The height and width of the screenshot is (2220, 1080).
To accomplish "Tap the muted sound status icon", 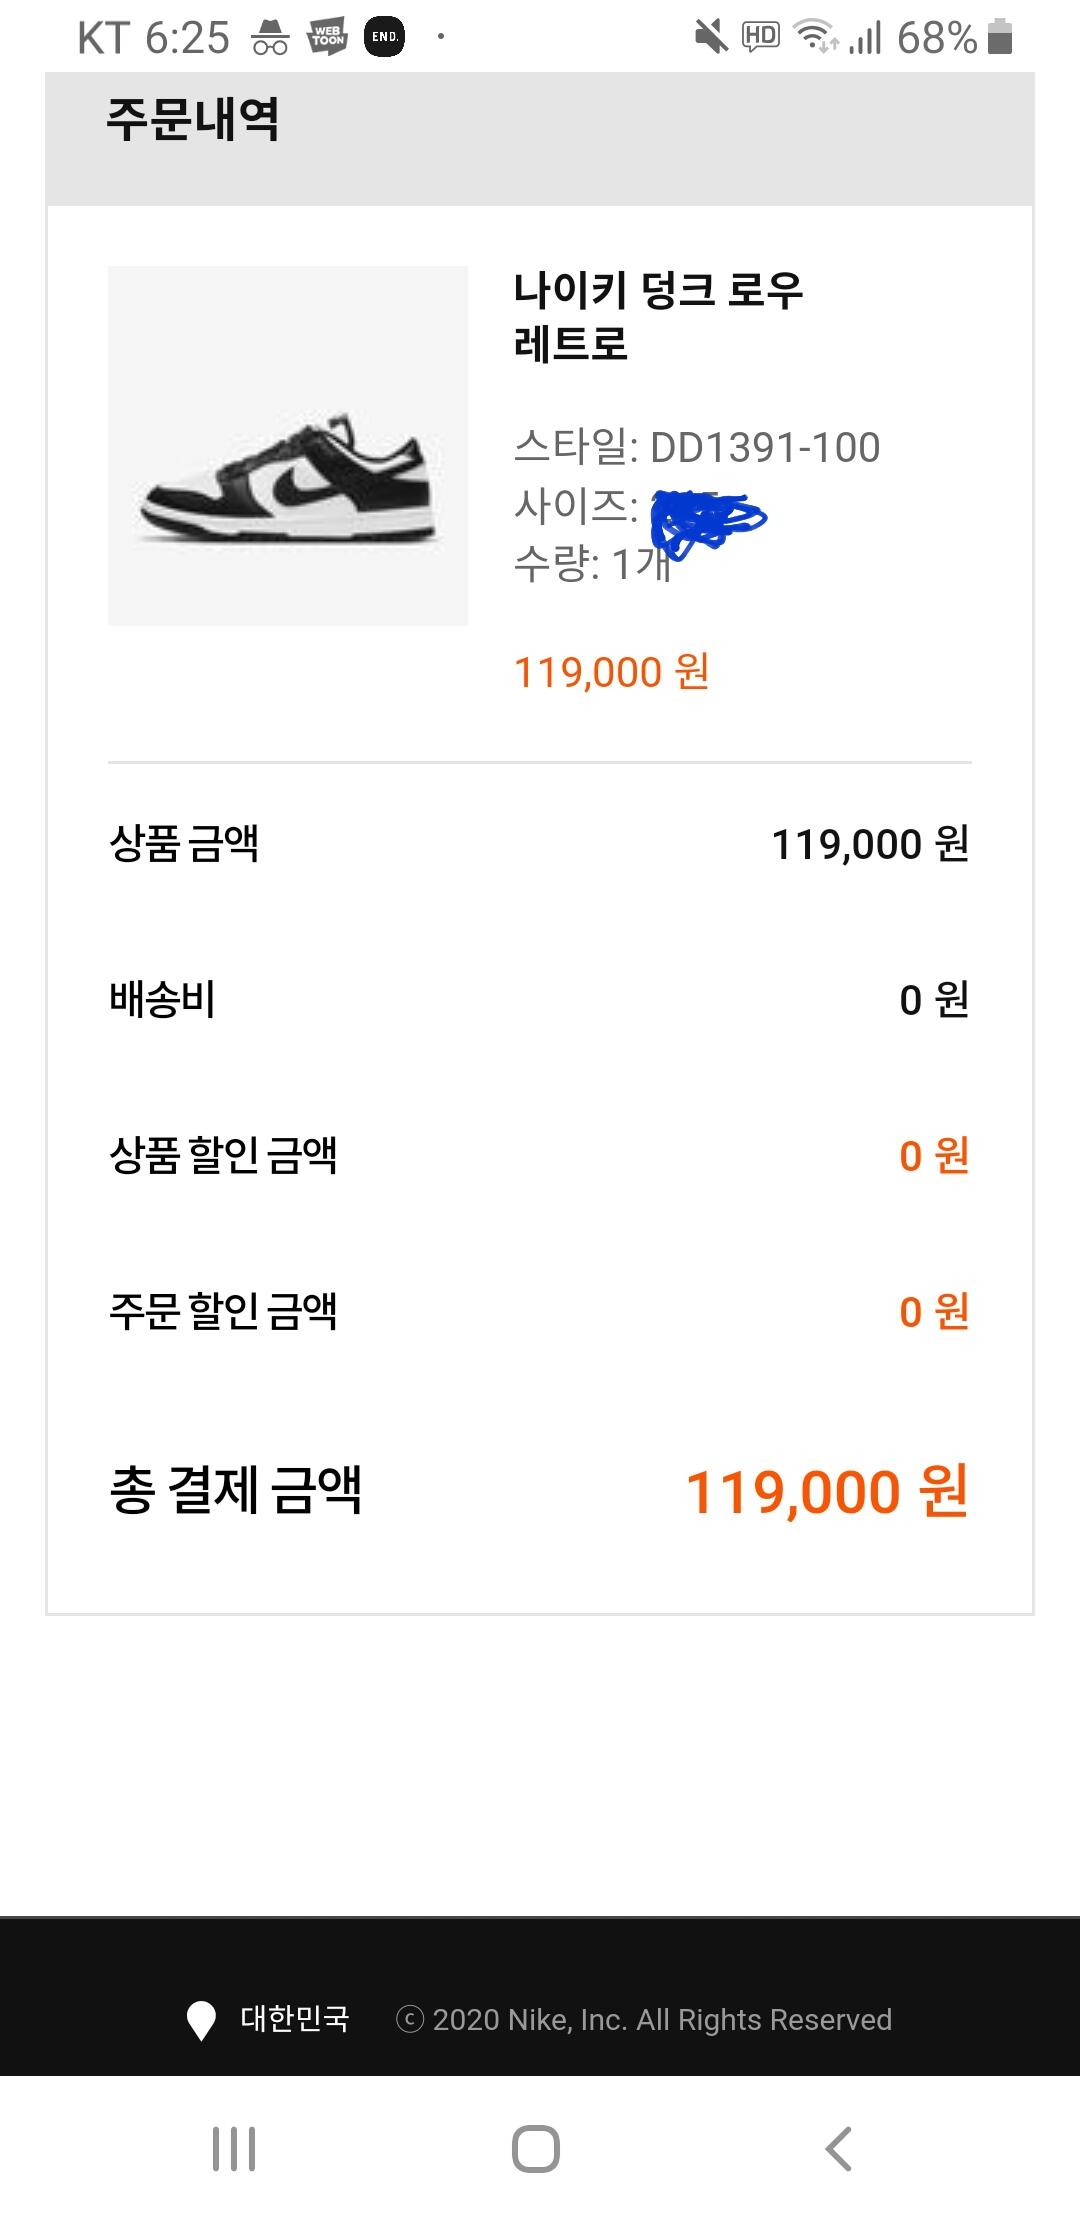I will [711, 38].
